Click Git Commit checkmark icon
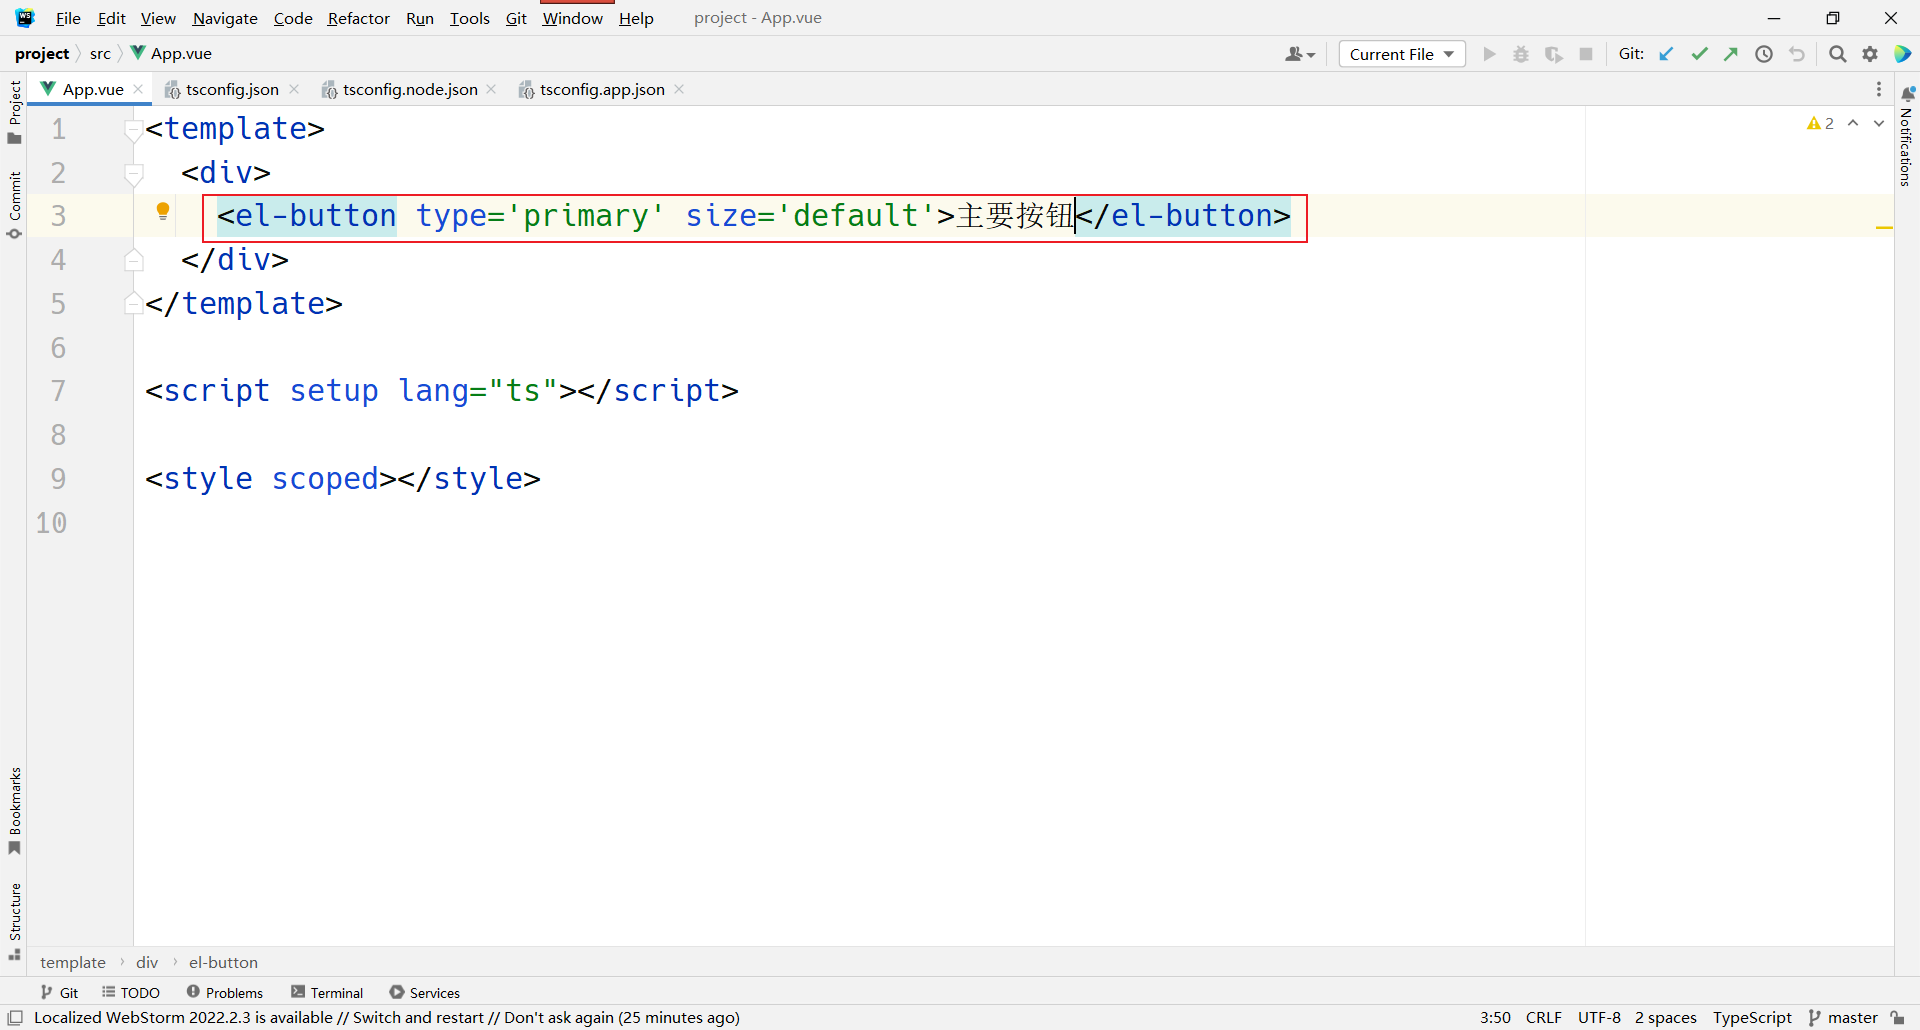Viewport: 1920px width, 1030px height. coord(1699,54)
